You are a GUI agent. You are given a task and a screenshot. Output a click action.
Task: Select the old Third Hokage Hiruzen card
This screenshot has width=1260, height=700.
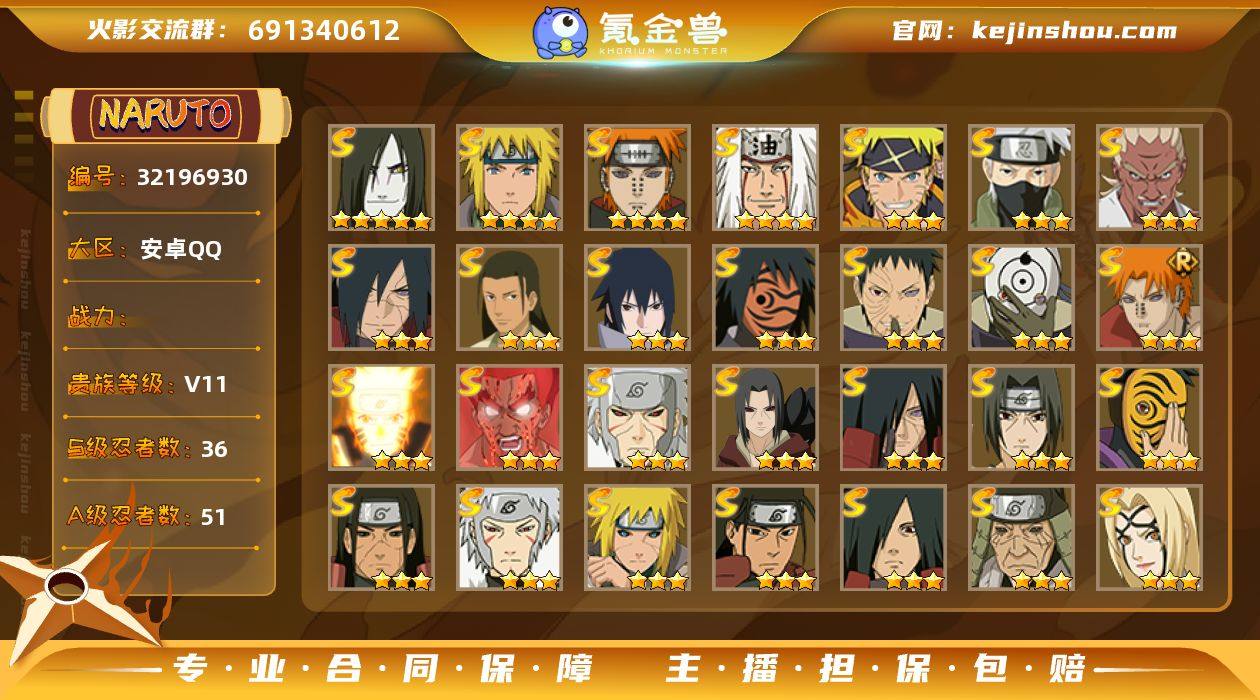(x=1021, y=538)
